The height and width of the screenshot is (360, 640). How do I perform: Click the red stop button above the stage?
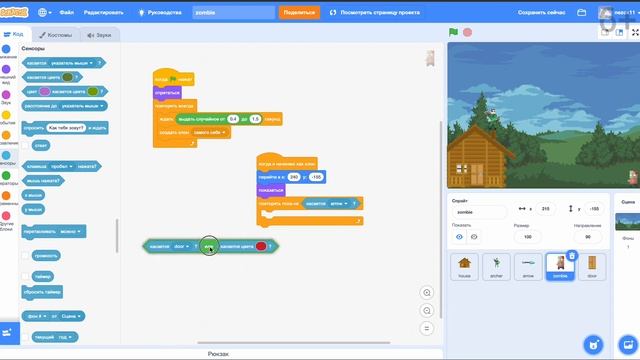pyautogui.click(x=467, y=32)
